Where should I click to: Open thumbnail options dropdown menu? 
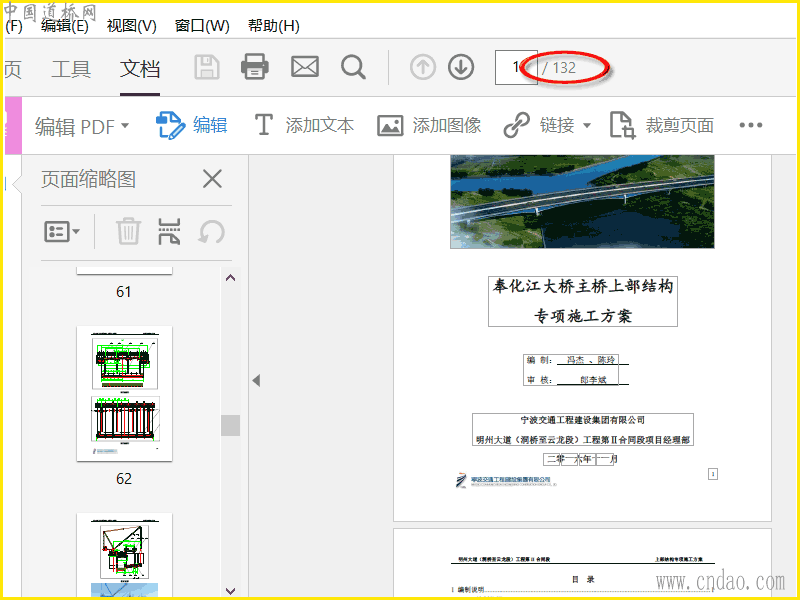point(62,232)
